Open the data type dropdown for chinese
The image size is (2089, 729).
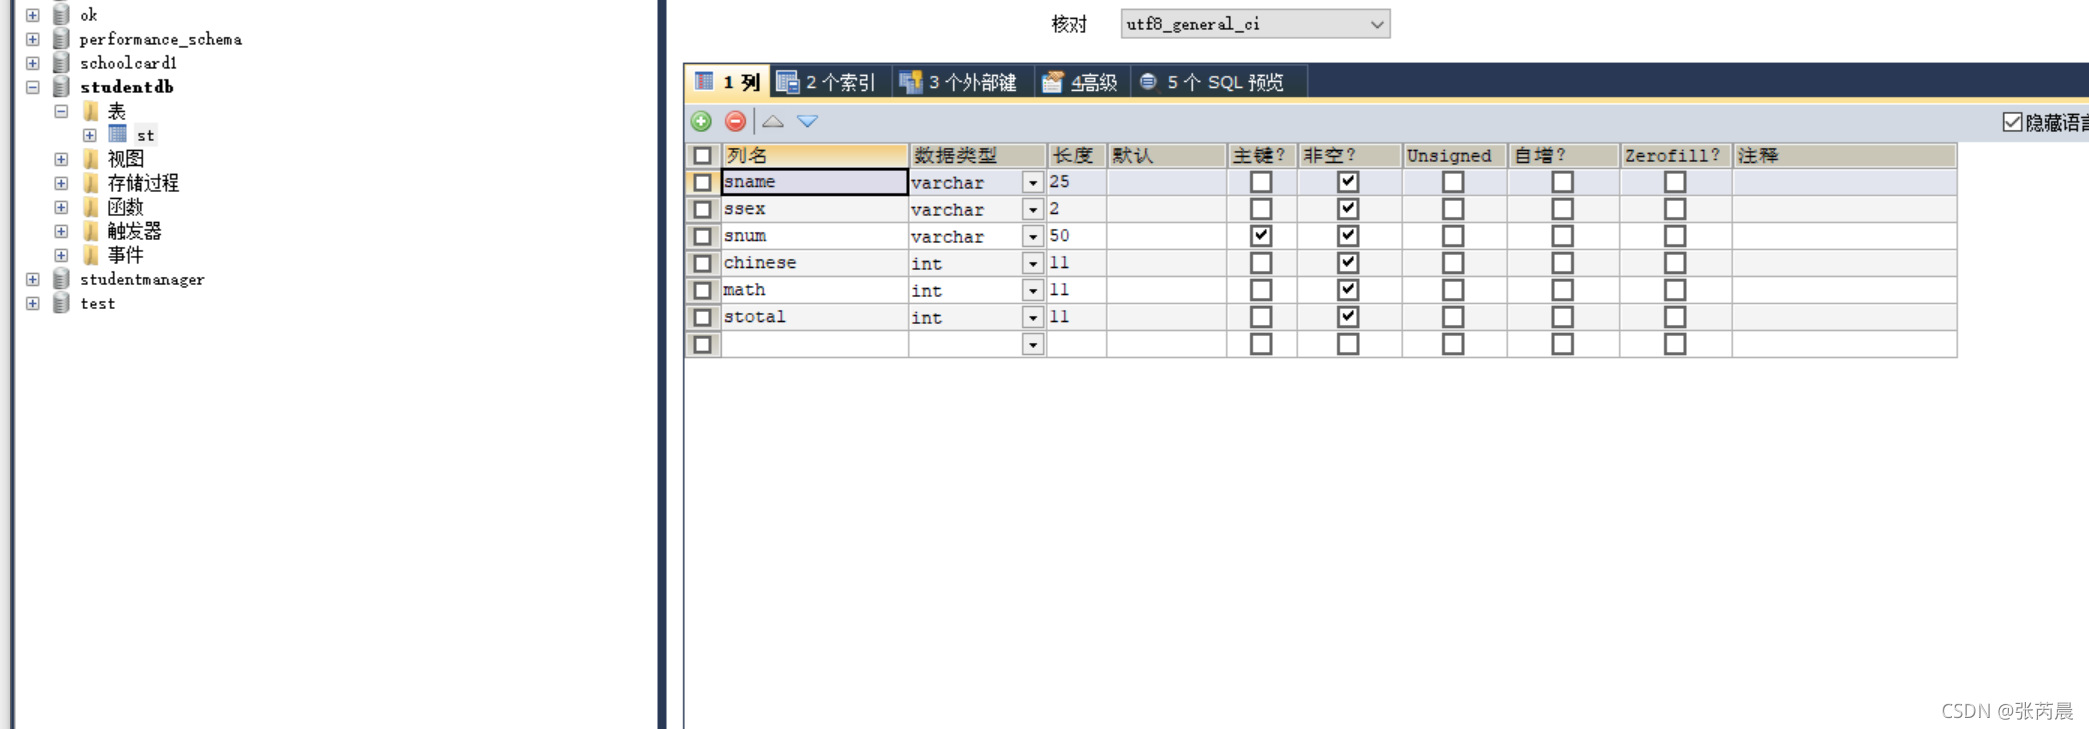coord(1033,264)
